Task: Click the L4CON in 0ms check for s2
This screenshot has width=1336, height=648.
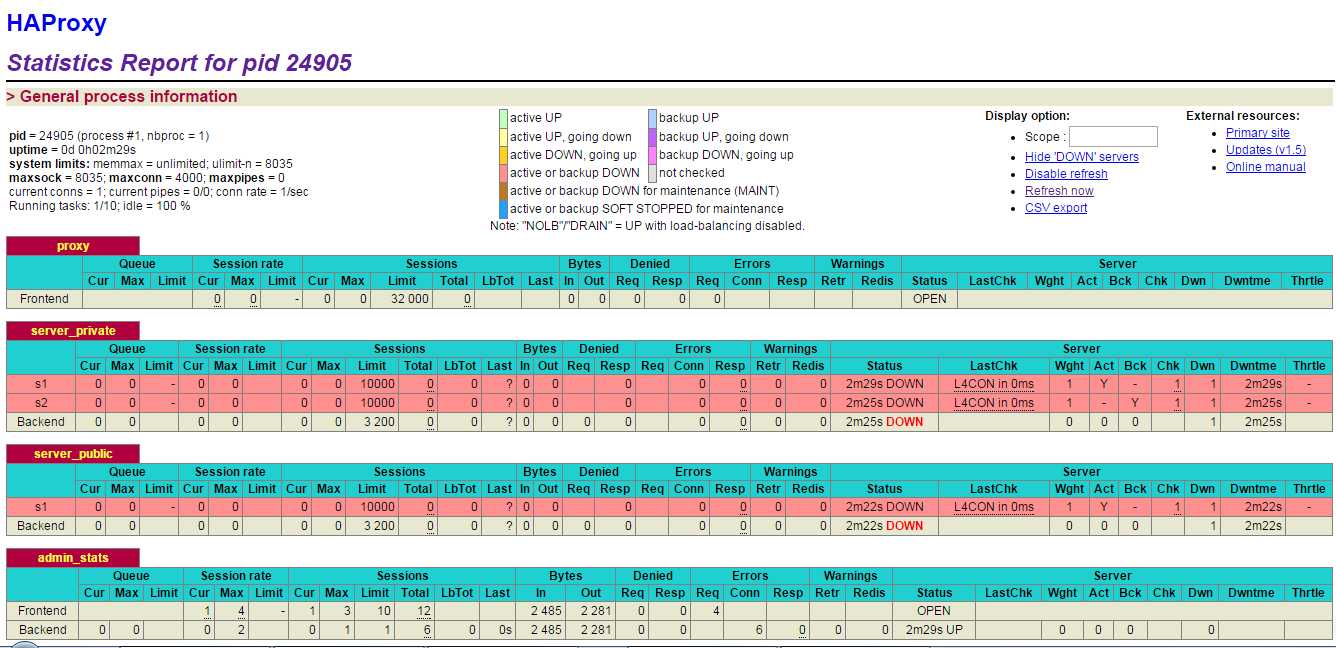Action: [x=994, y=403]
